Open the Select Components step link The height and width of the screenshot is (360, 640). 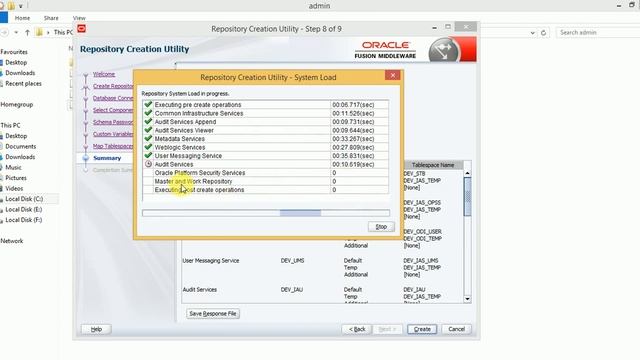(x=113, y=110)
